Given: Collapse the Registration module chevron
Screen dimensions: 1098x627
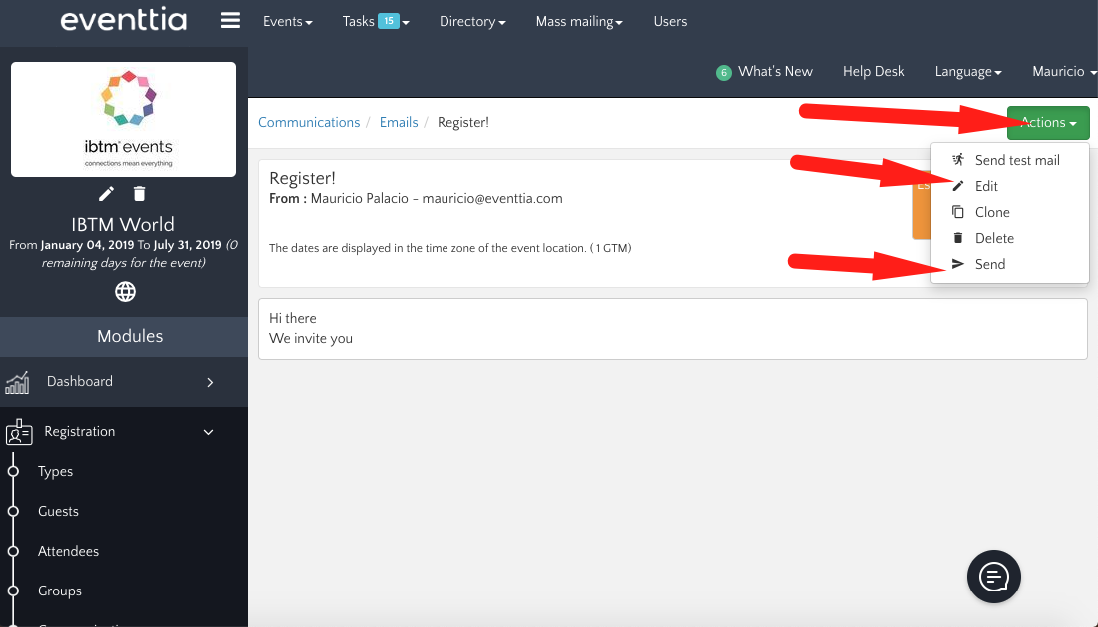Looking at the screenshot, I should (209, 432).
